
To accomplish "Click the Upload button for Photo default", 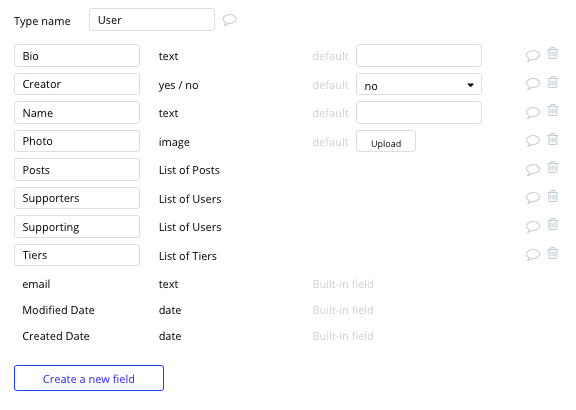I will [386, 141].
